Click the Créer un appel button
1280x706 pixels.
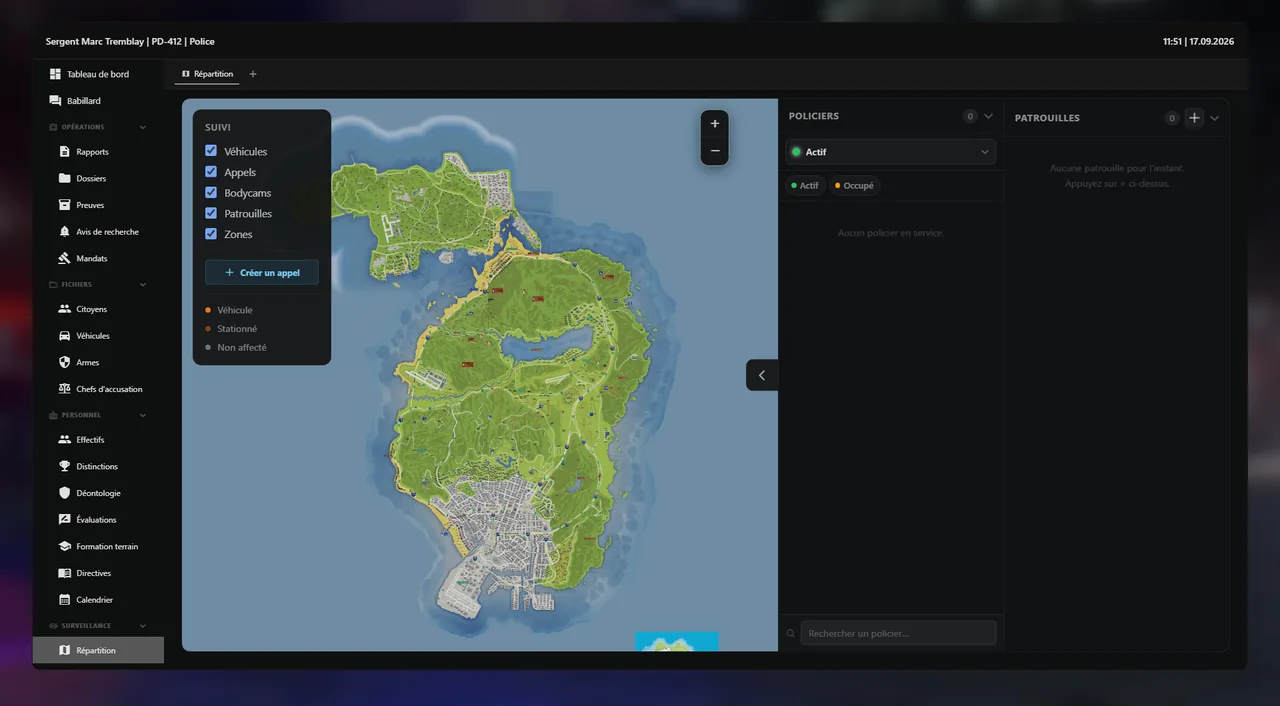click(262, 272)
